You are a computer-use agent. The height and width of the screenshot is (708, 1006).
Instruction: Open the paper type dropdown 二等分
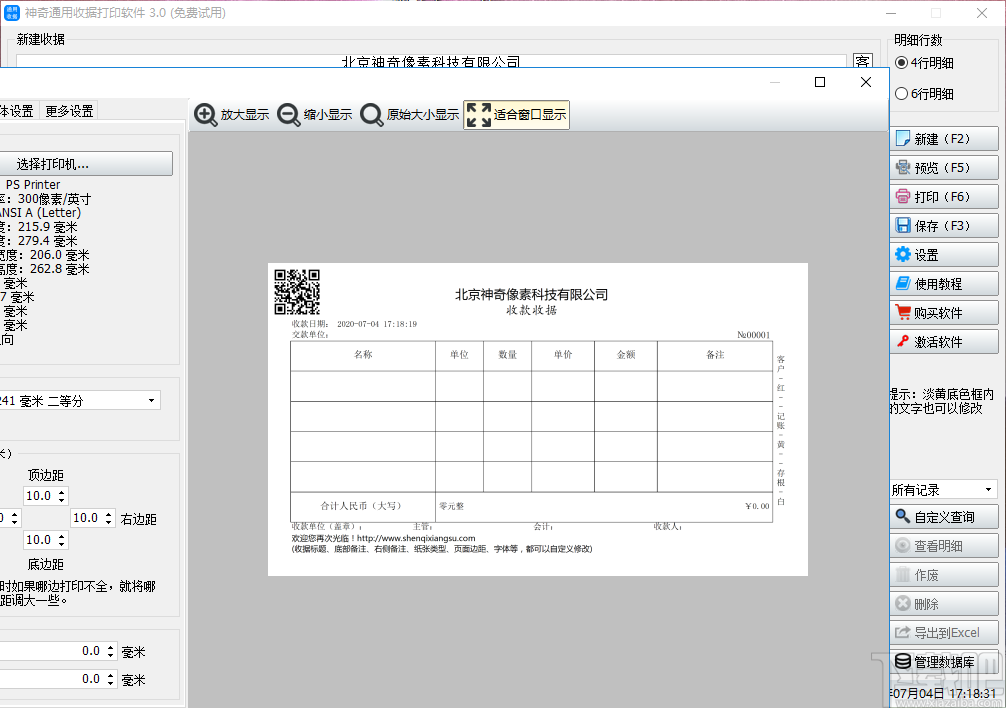point(78,401)
